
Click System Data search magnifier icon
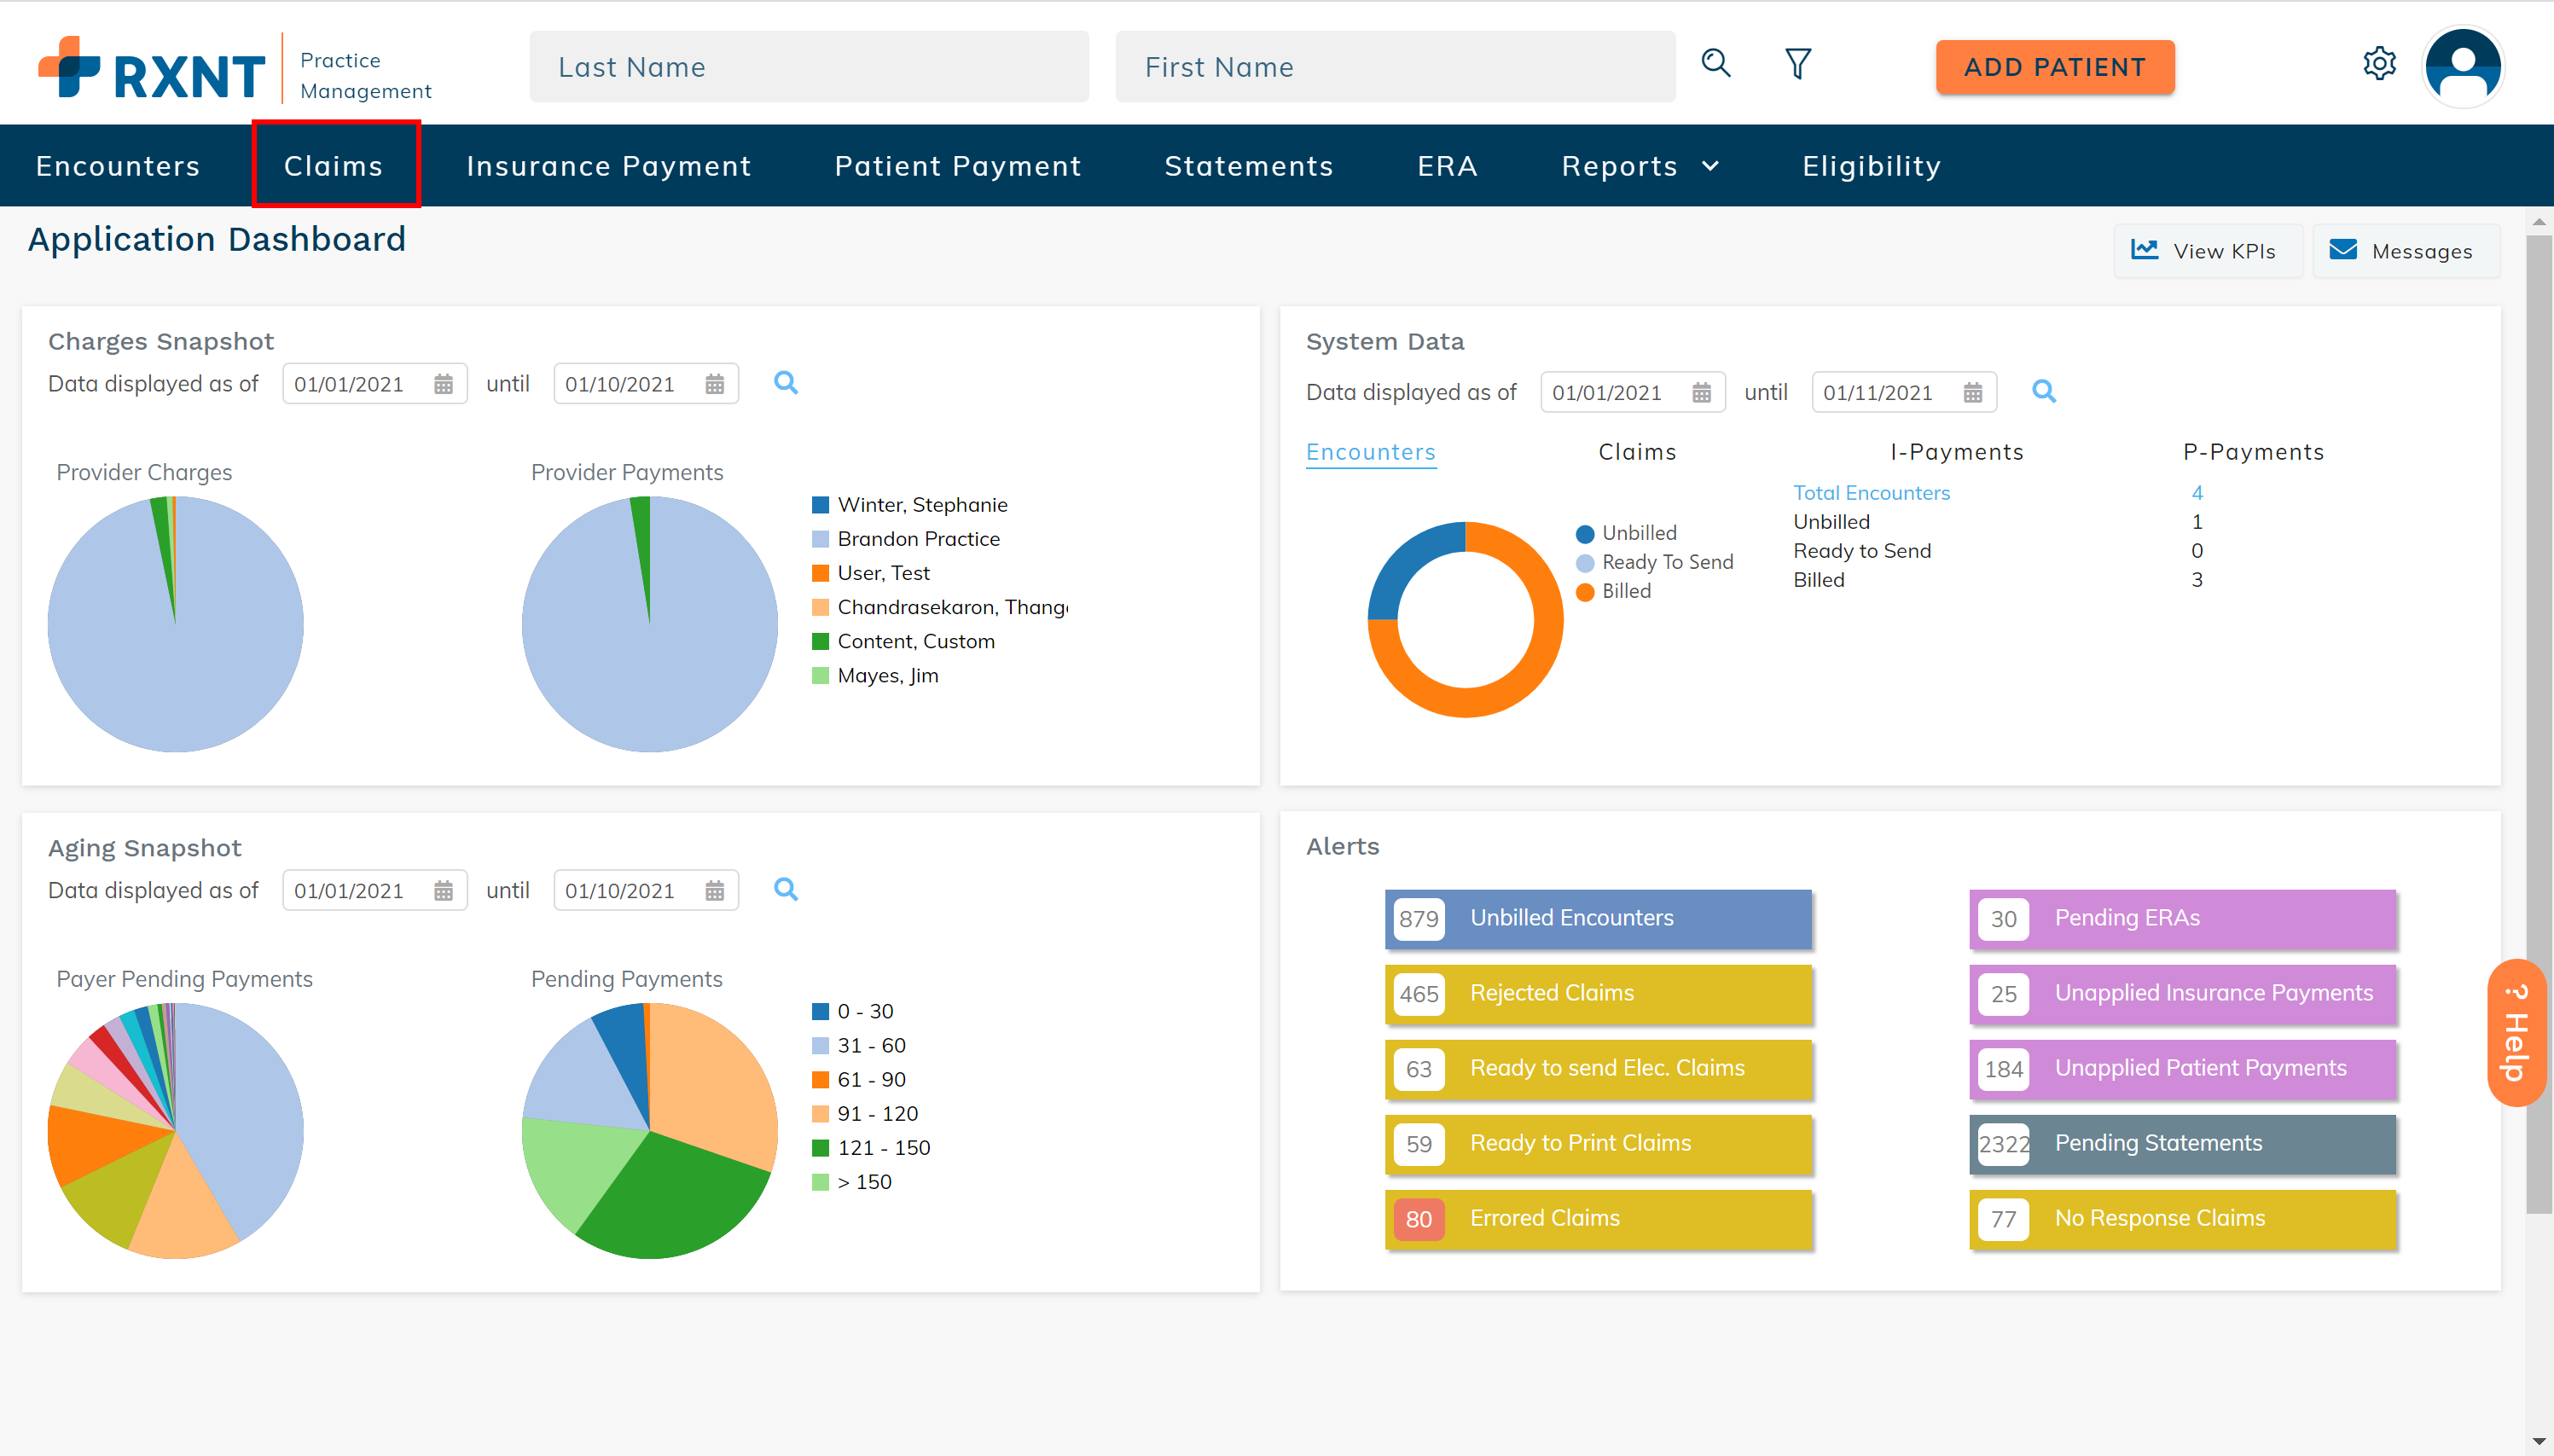point(2043,391)
